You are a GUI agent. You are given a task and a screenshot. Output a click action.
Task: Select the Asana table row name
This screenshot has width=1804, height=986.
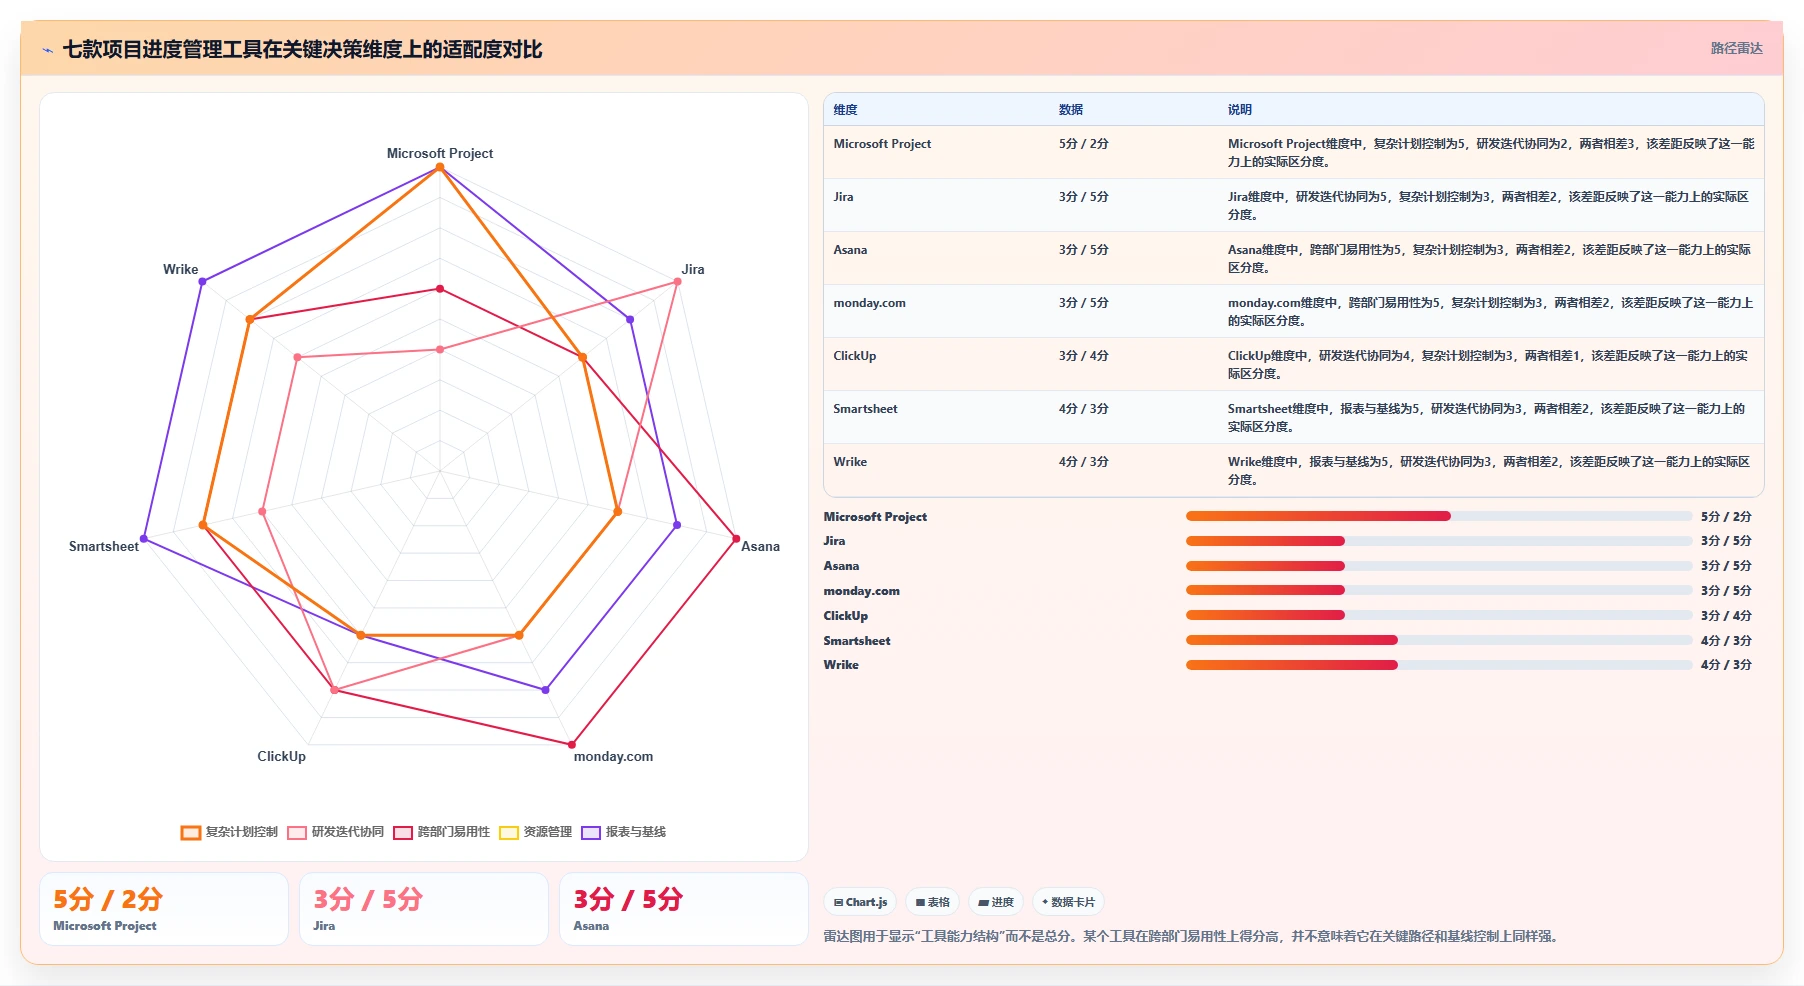[850, 250]
